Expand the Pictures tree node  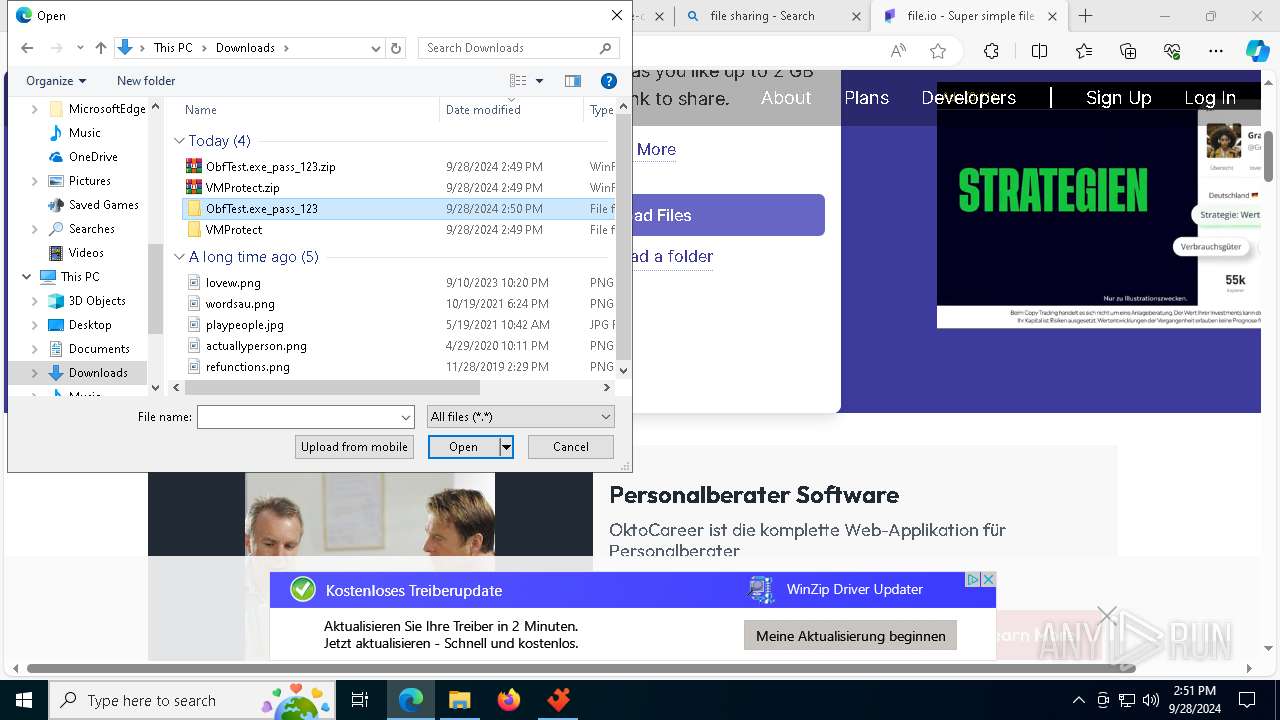35,181
